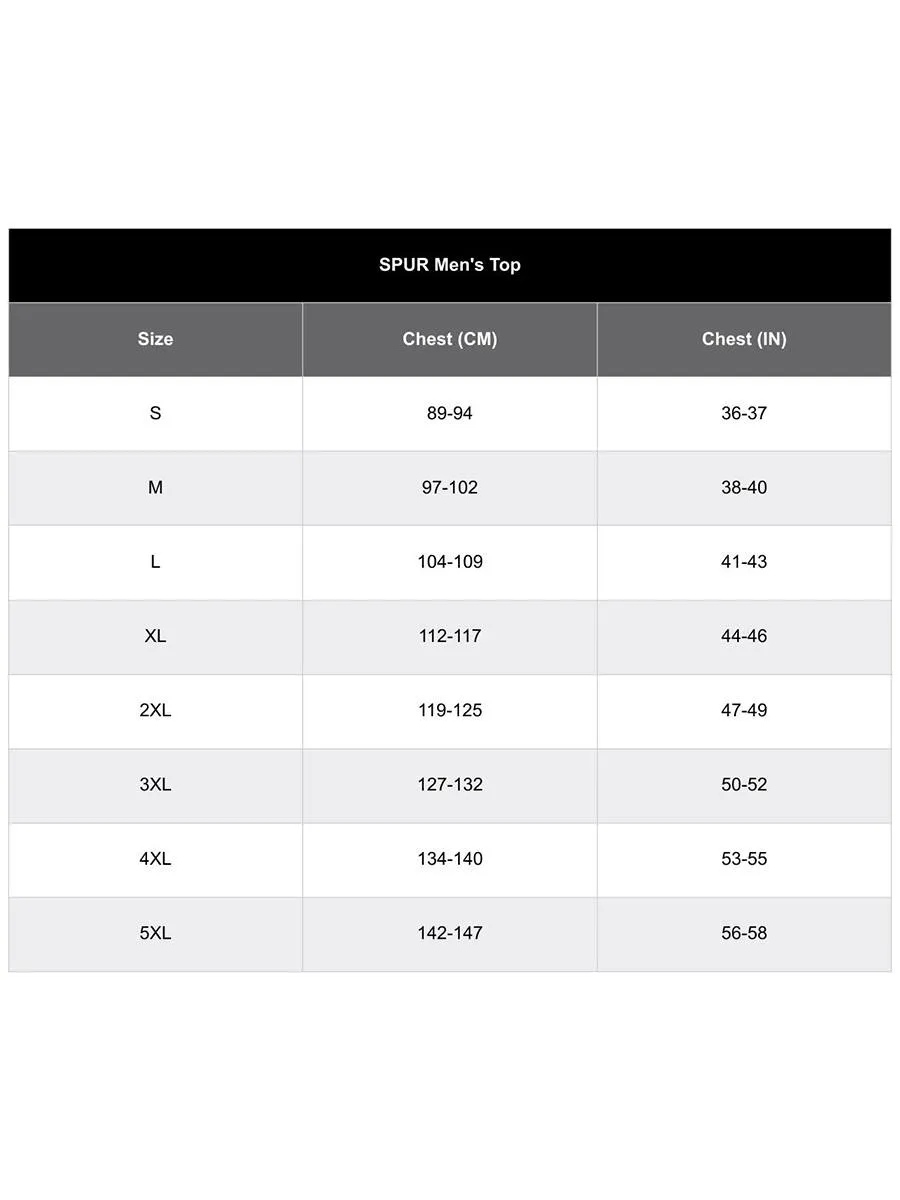Select the S size cell
The height and width of the screenshot is (1200, 900).
pos(155,413)
